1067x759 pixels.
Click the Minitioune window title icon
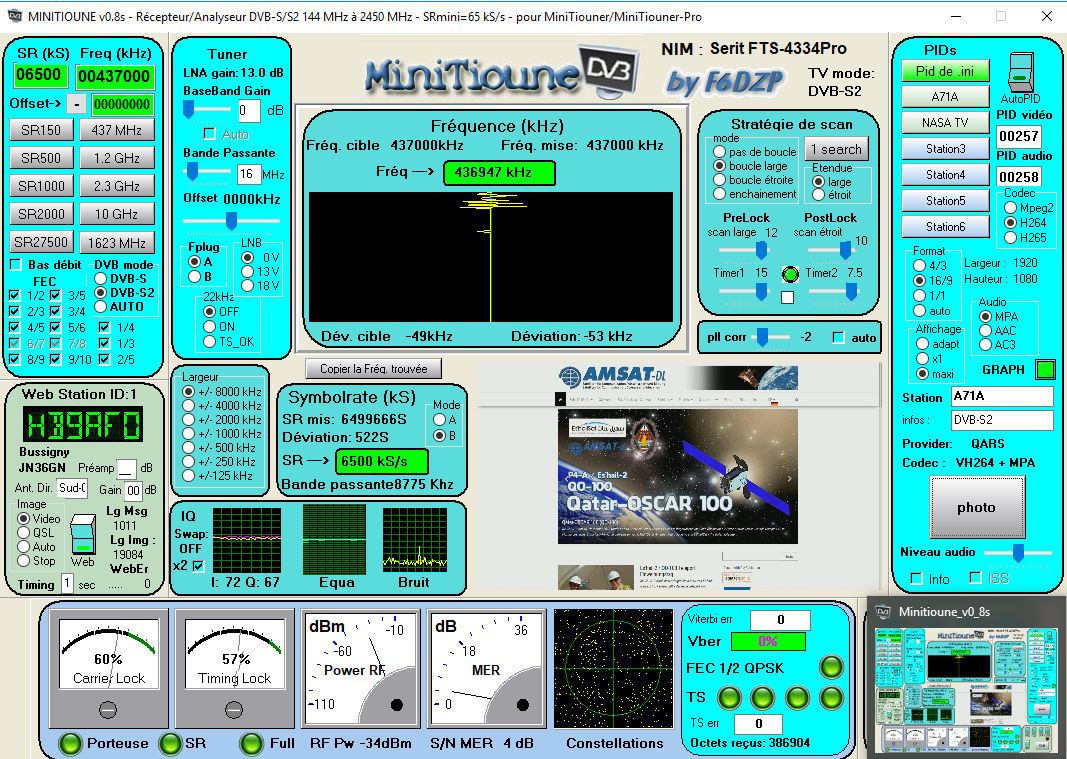(x=14, y=16)
